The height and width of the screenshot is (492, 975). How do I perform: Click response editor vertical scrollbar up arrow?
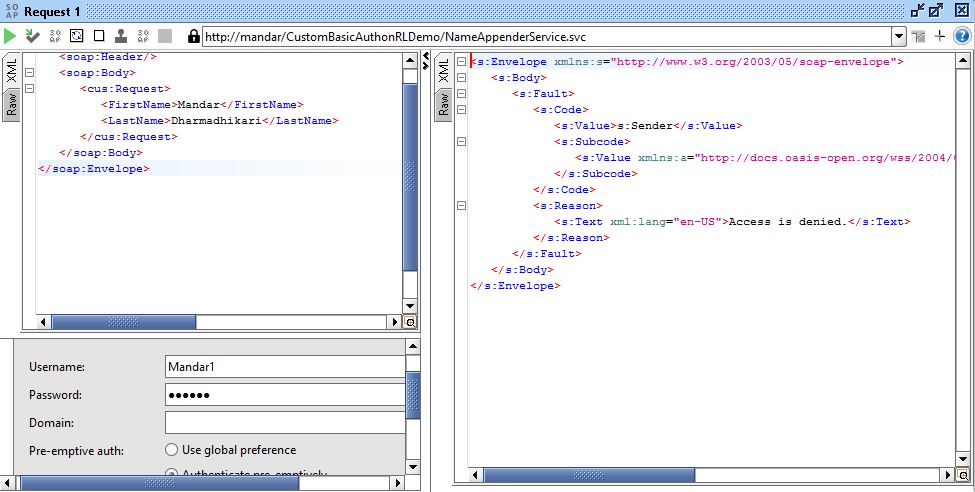[x=962, y=60]
